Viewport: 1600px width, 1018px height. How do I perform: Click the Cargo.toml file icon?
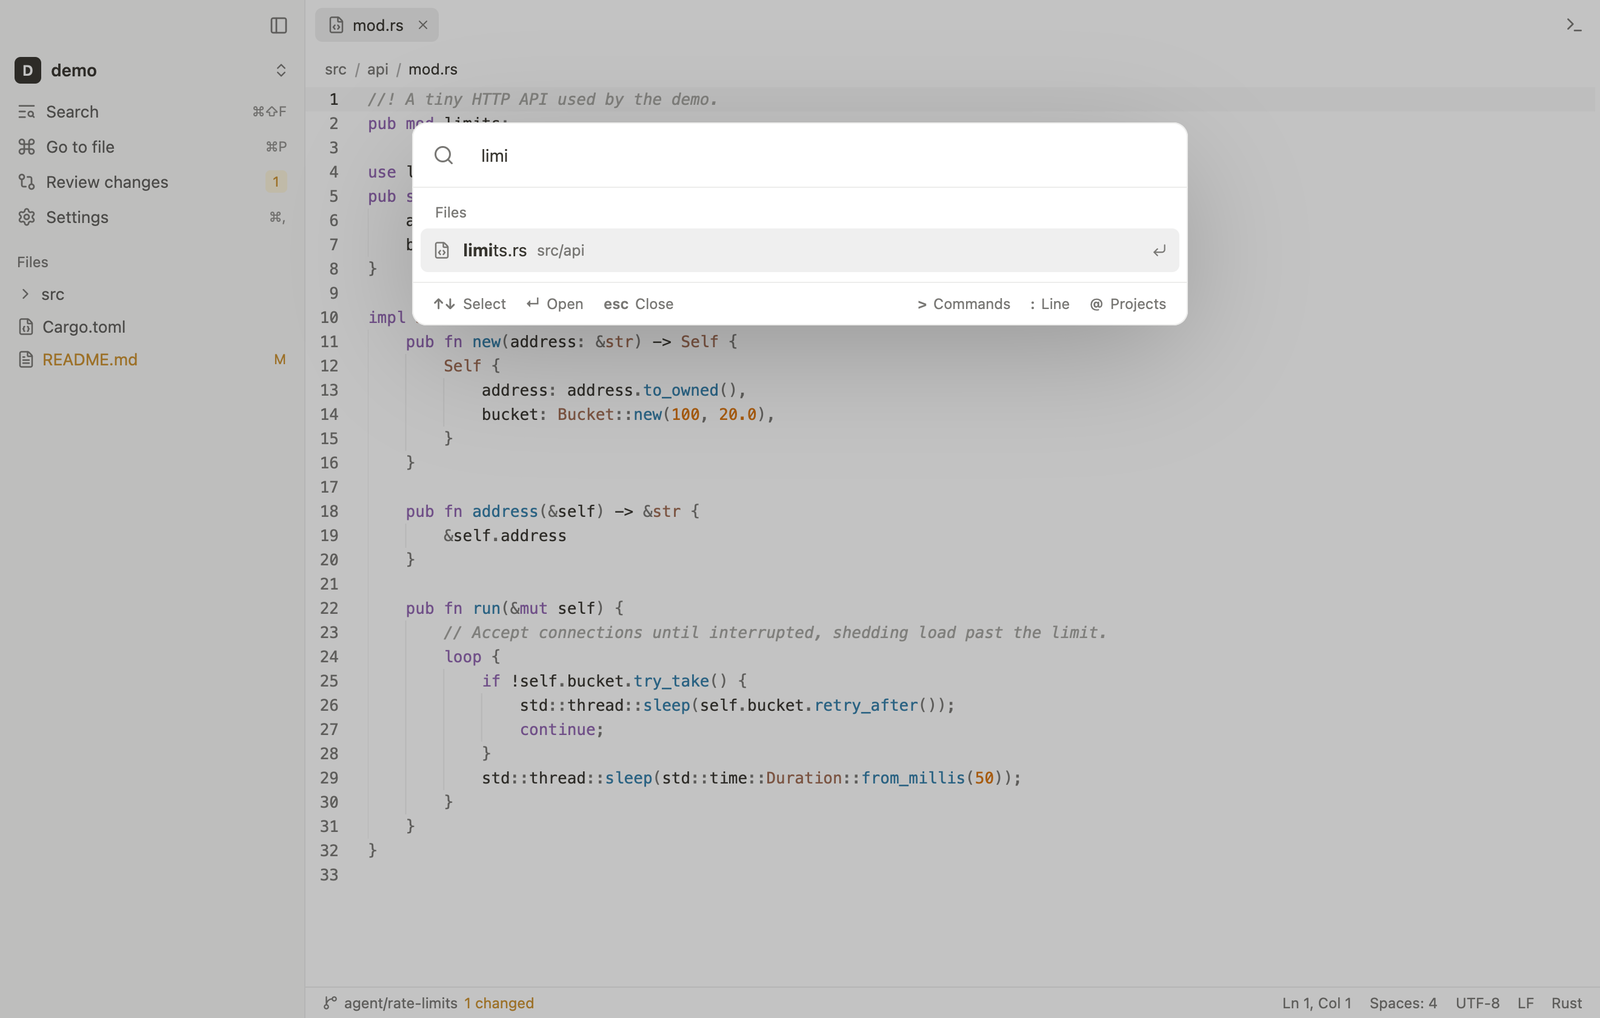pos(26,327)
